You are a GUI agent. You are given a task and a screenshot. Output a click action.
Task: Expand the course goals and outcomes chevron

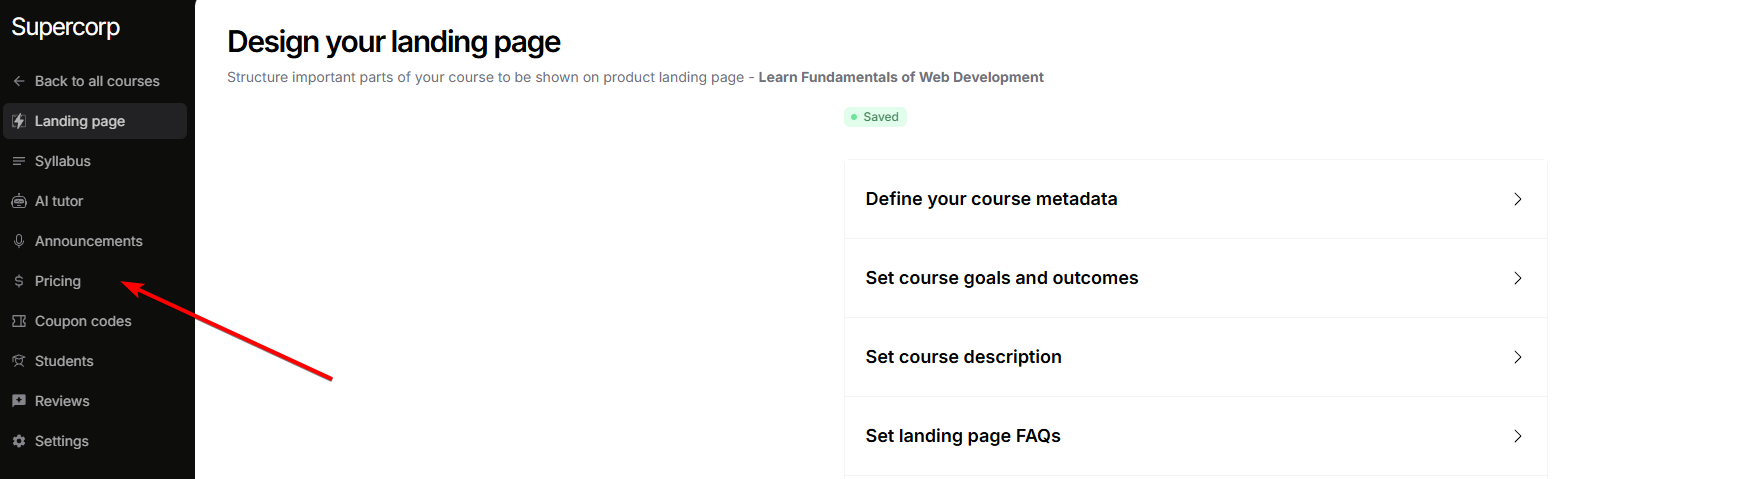click(1517, 278)
